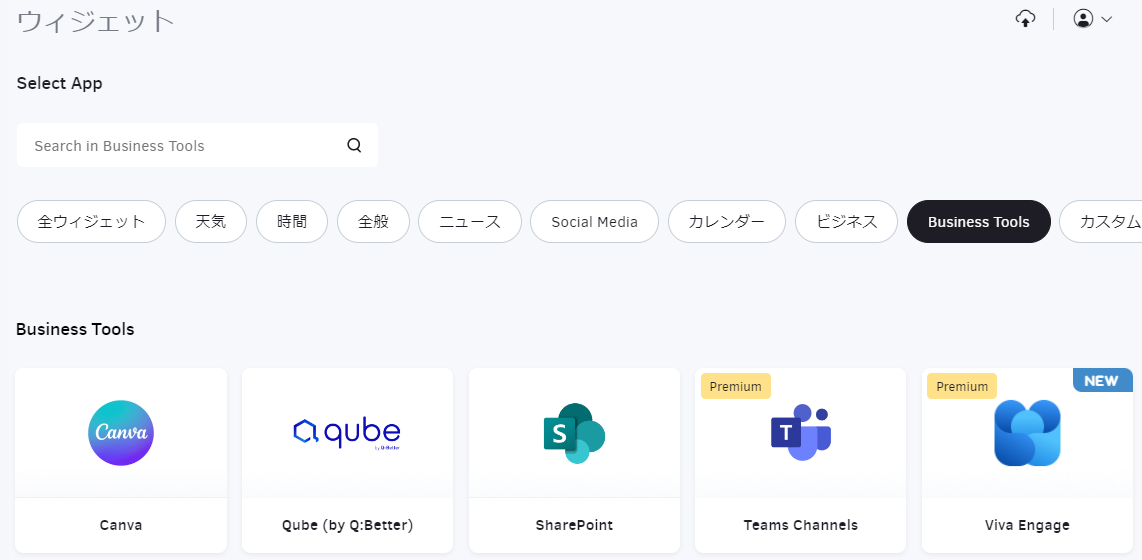Open the Viva Engage app icon
This screenshot has width=1142, height=560.
[x=1027, y=433]
